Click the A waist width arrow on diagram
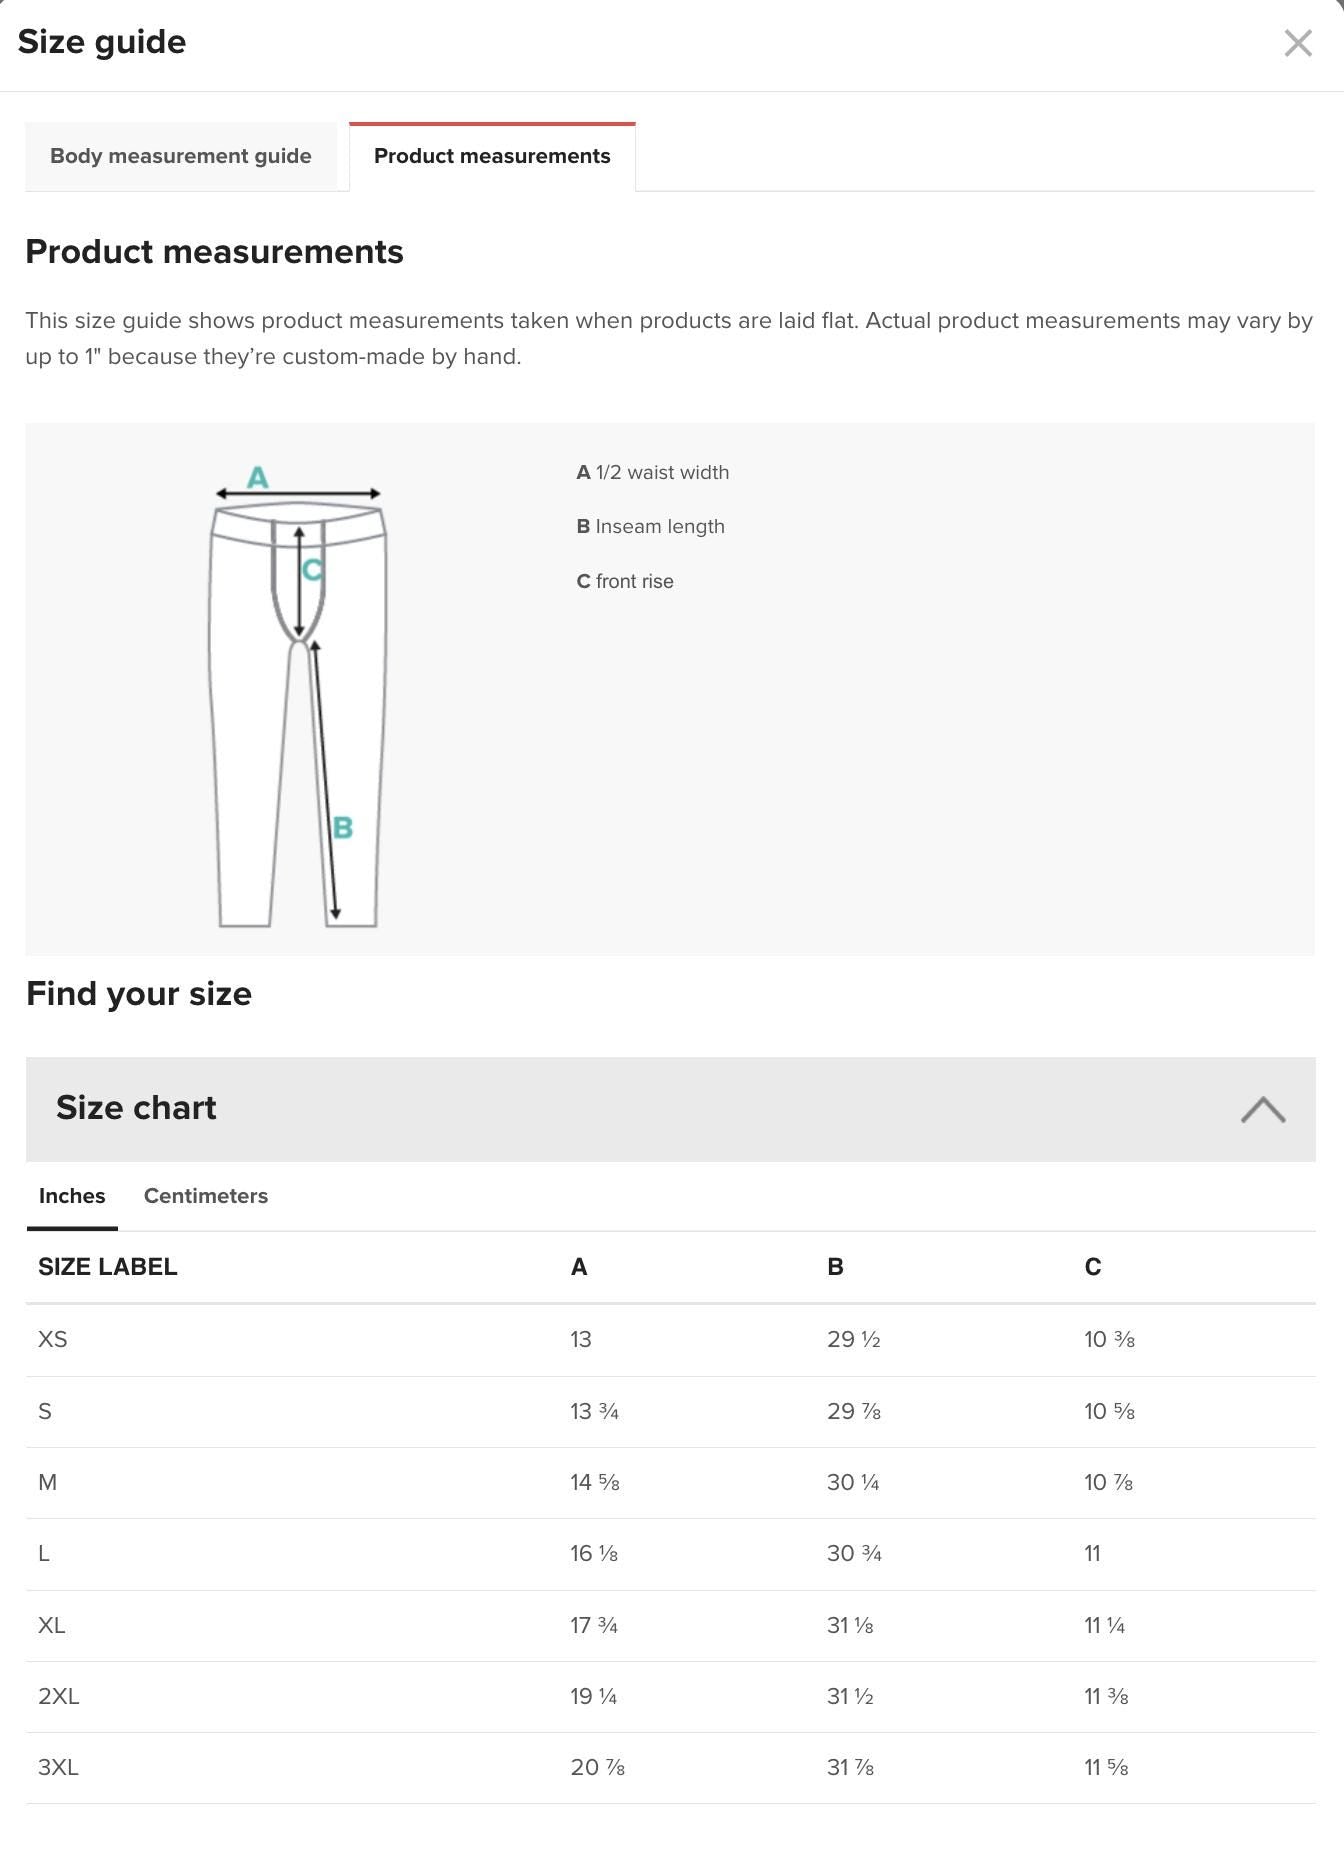The width and height of the screenshot is (1344, 1863). pyautogui.click(x=297, y=492)
